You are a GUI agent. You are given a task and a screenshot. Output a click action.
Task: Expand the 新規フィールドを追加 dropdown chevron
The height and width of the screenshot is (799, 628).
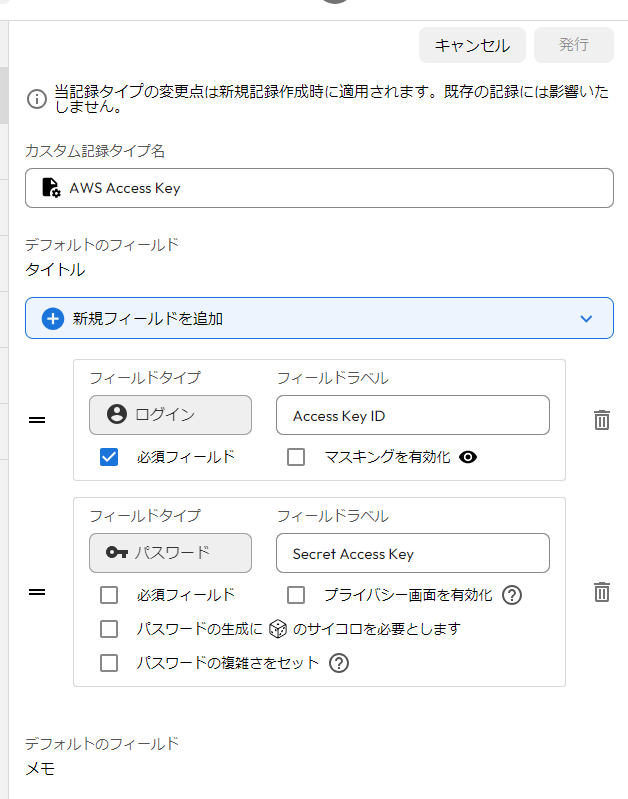[586, 318]
